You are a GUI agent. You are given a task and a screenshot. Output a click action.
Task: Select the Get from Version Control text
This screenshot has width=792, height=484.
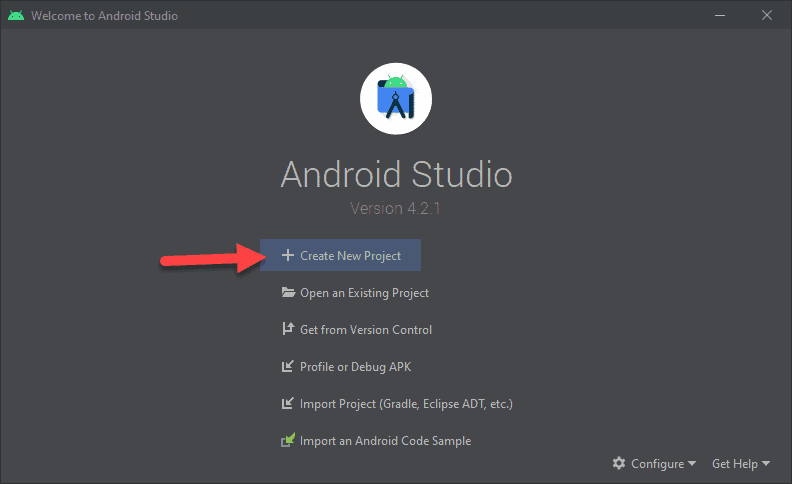click(366, 330)
